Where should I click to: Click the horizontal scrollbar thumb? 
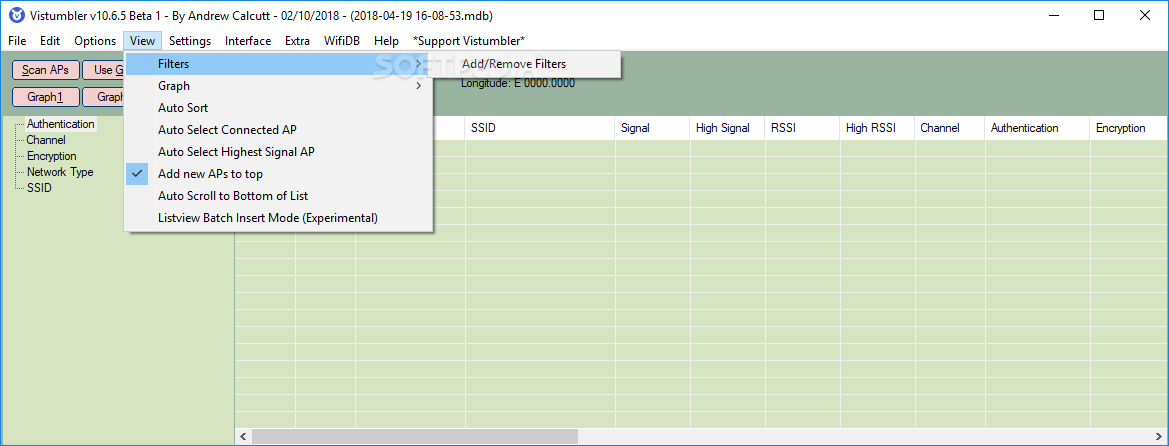[x=415, y=436]
